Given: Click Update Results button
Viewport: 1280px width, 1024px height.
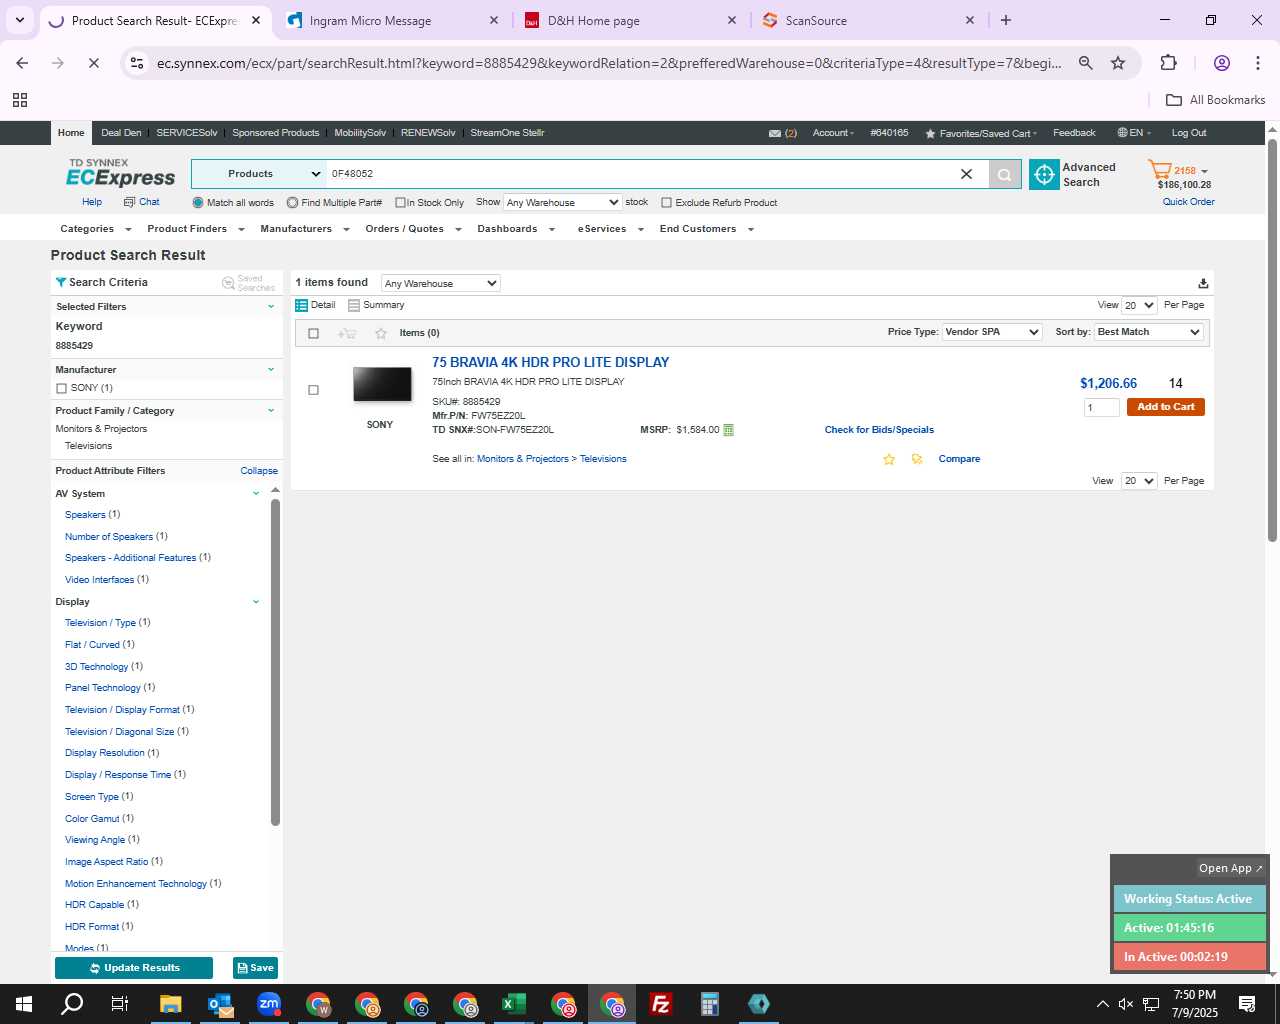Looking at the screenshot, I should pos(134,968).
